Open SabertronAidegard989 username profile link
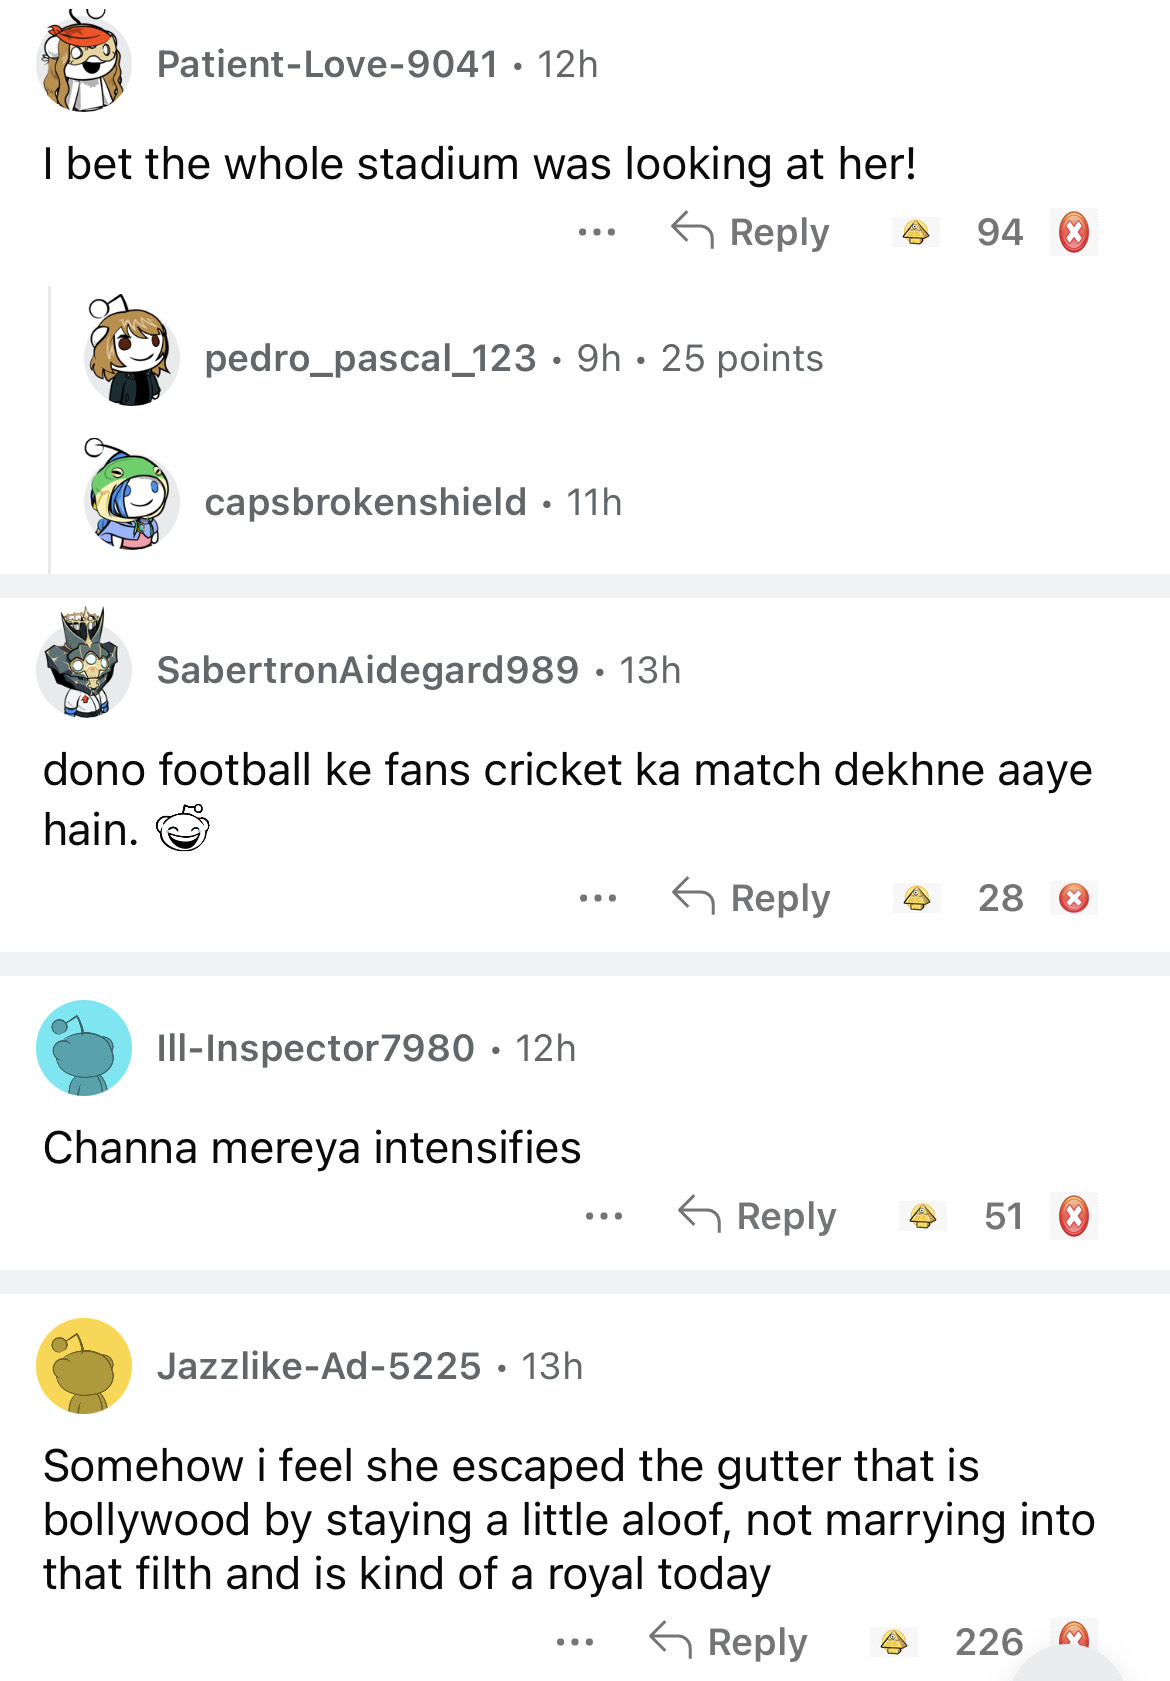The image size is (1170, 1681). point(367,670)
